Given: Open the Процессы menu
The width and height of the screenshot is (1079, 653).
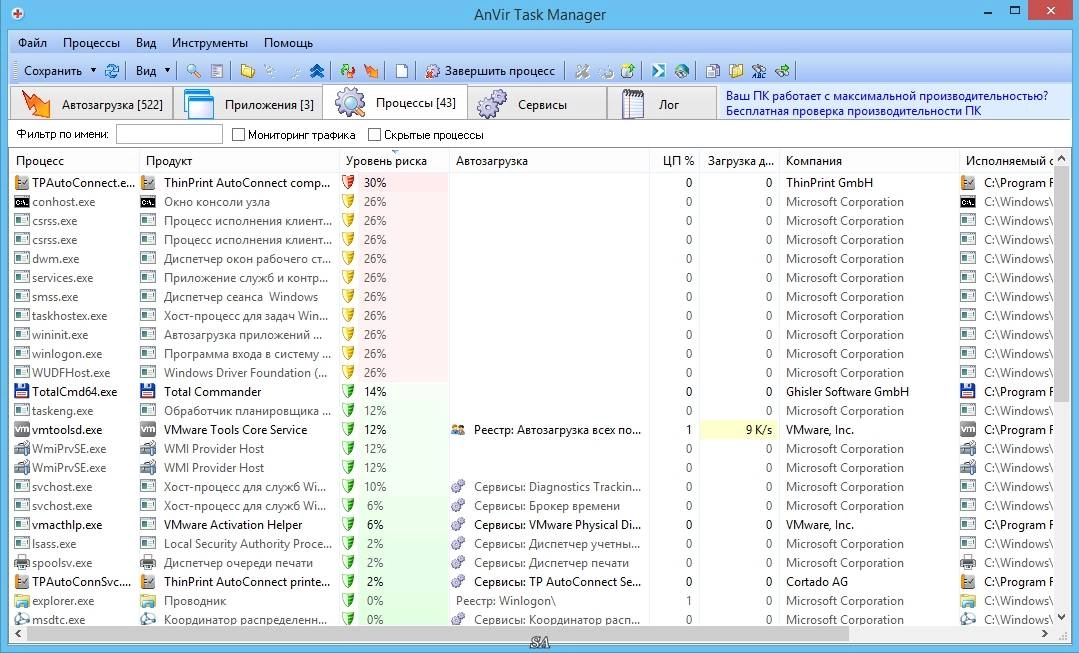Looking at the screenshot, I should 92,43.
